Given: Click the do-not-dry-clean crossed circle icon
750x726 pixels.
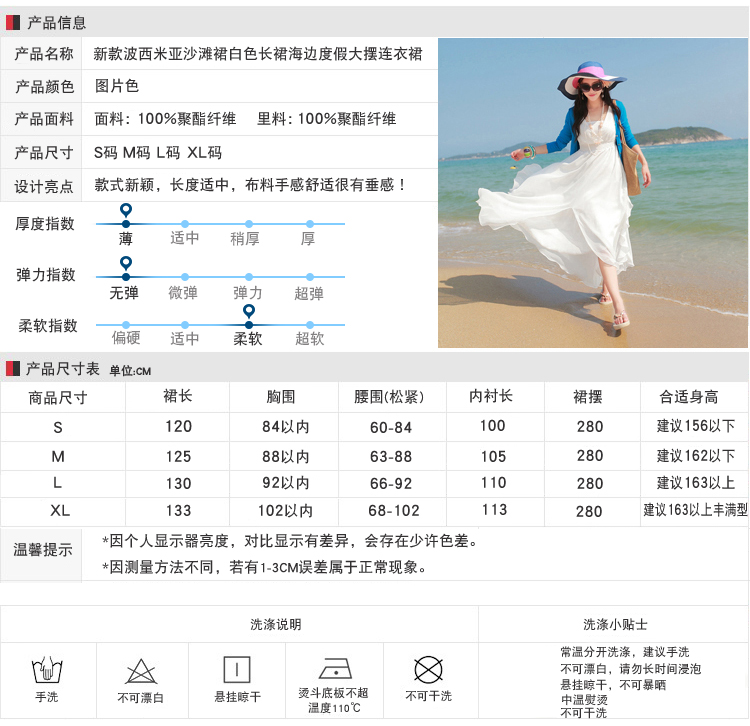Looking at the screenshot, I should point(428,669).
